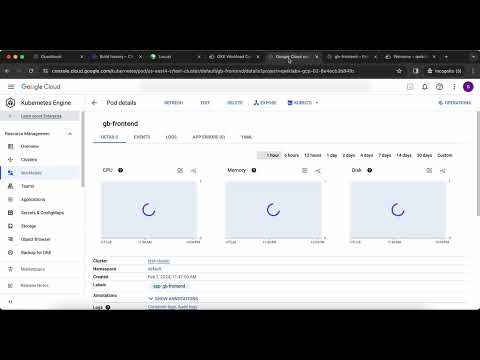The image size is (480, 360).
Task: Open Learn about Enterprise link
Action: [41, 116]
